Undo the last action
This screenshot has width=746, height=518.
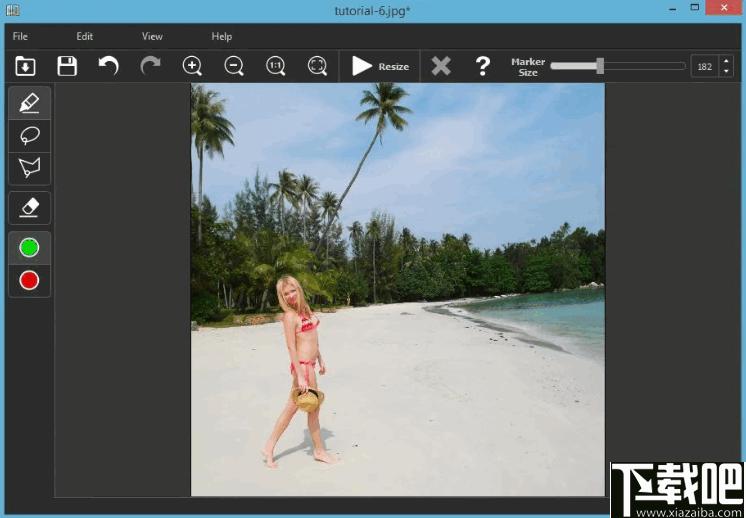tap(108, 67)
